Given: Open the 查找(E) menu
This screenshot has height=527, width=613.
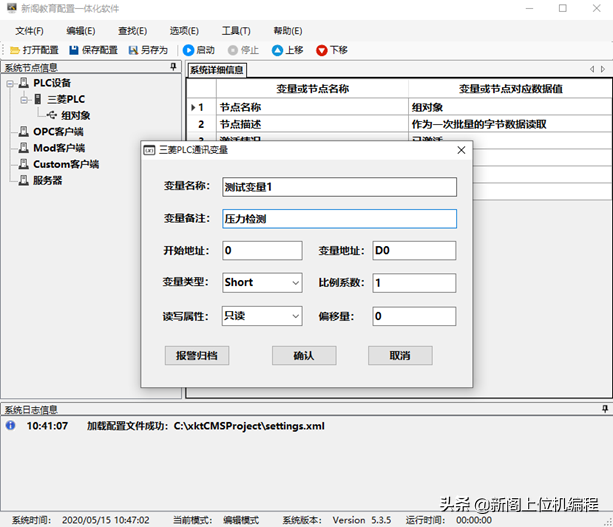Looking at the screenshot, I should [x=133, y=31].
